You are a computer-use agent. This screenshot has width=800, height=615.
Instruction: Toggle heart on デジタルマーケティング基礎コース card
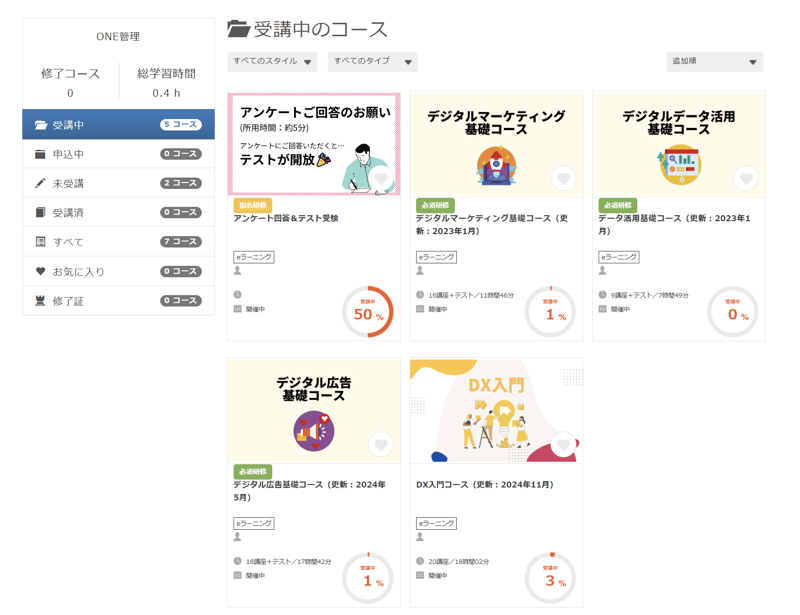(563, 179)
